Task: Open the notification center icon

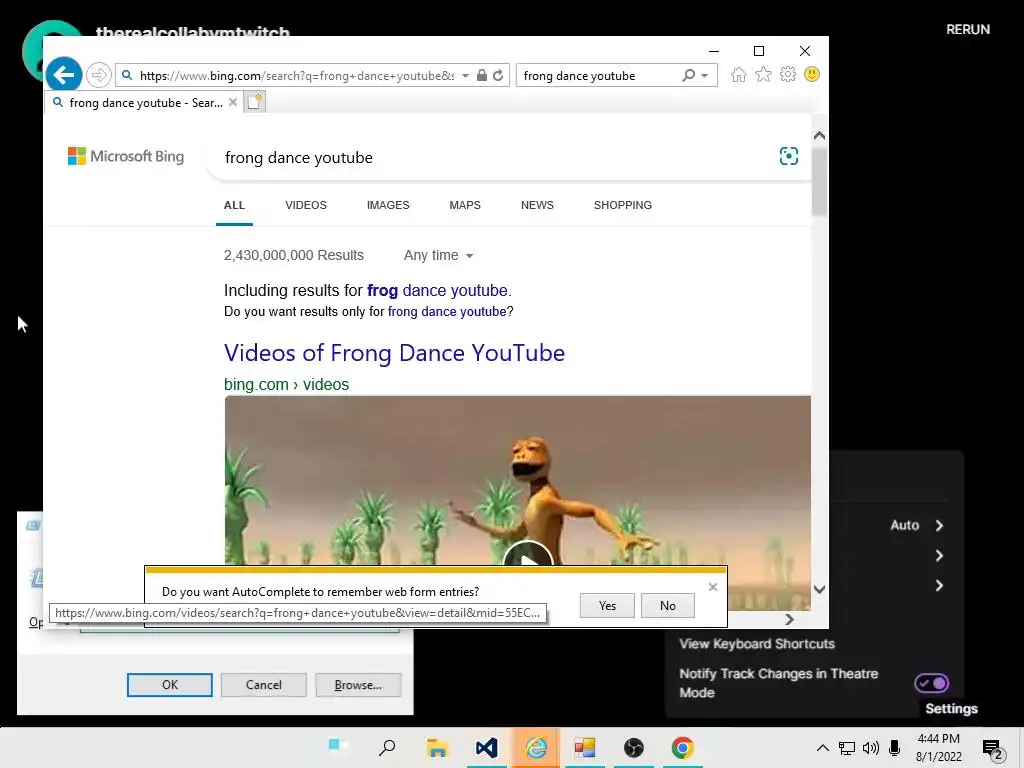Action: coord(993,749)
